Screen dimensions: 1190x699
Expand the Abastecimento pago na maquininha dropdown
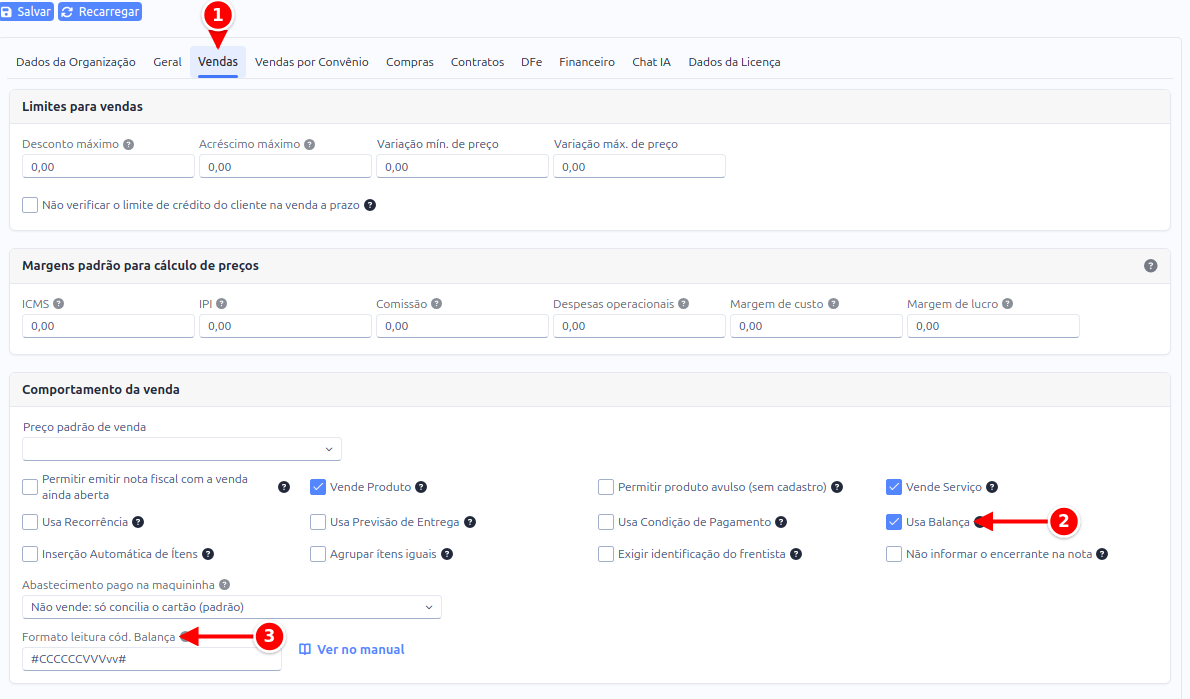click(231, 607)
